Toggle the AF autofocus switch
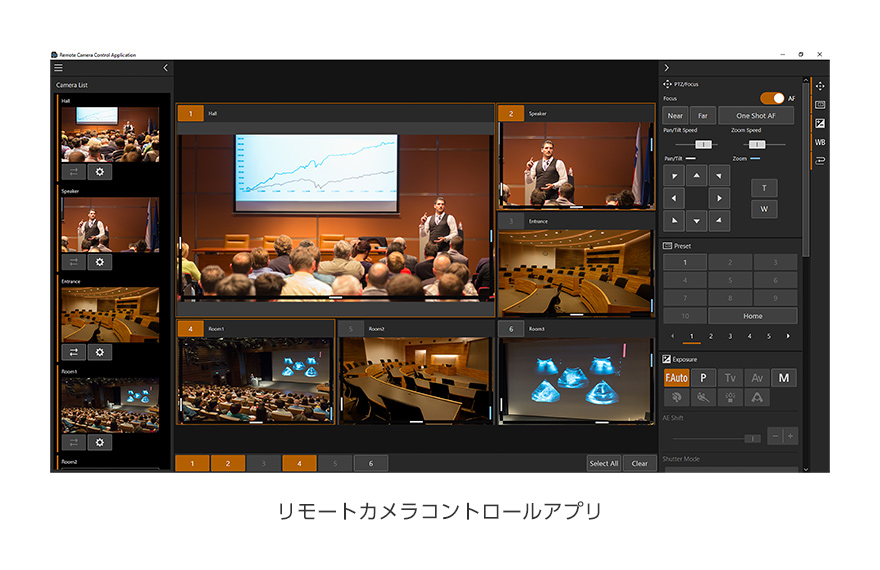This screenshot has height=570, width=880. [773, 98]
